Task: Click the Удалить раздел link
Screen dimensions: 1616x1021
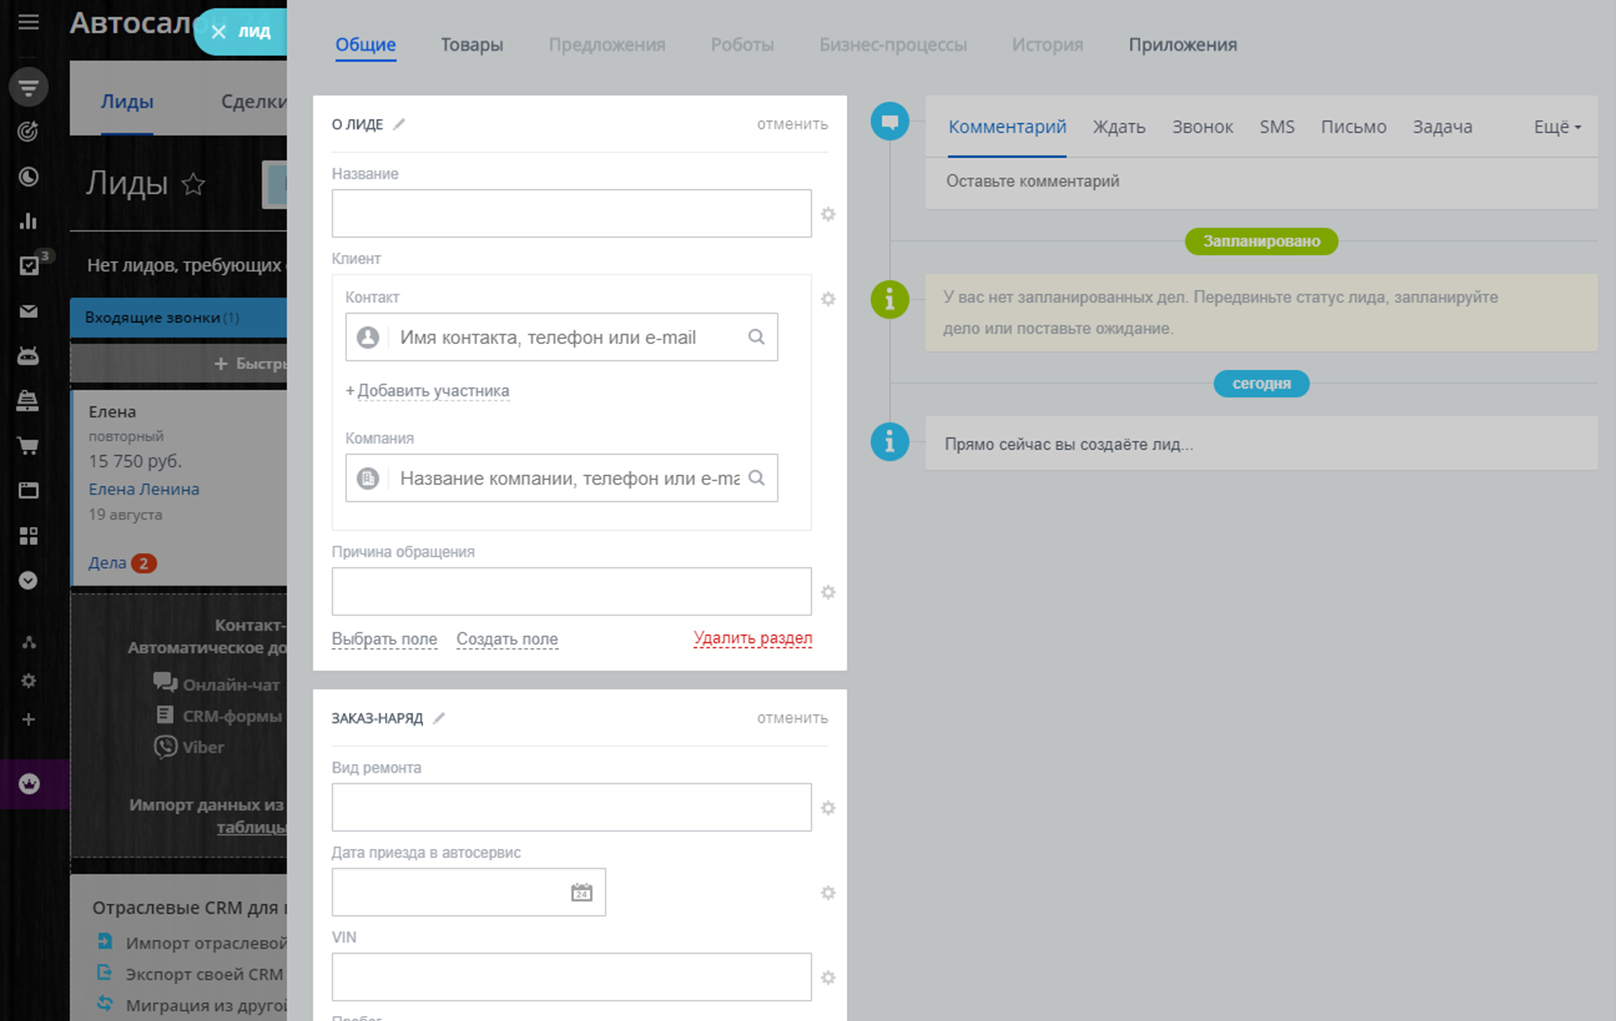Action: click(x=752, y=638)
